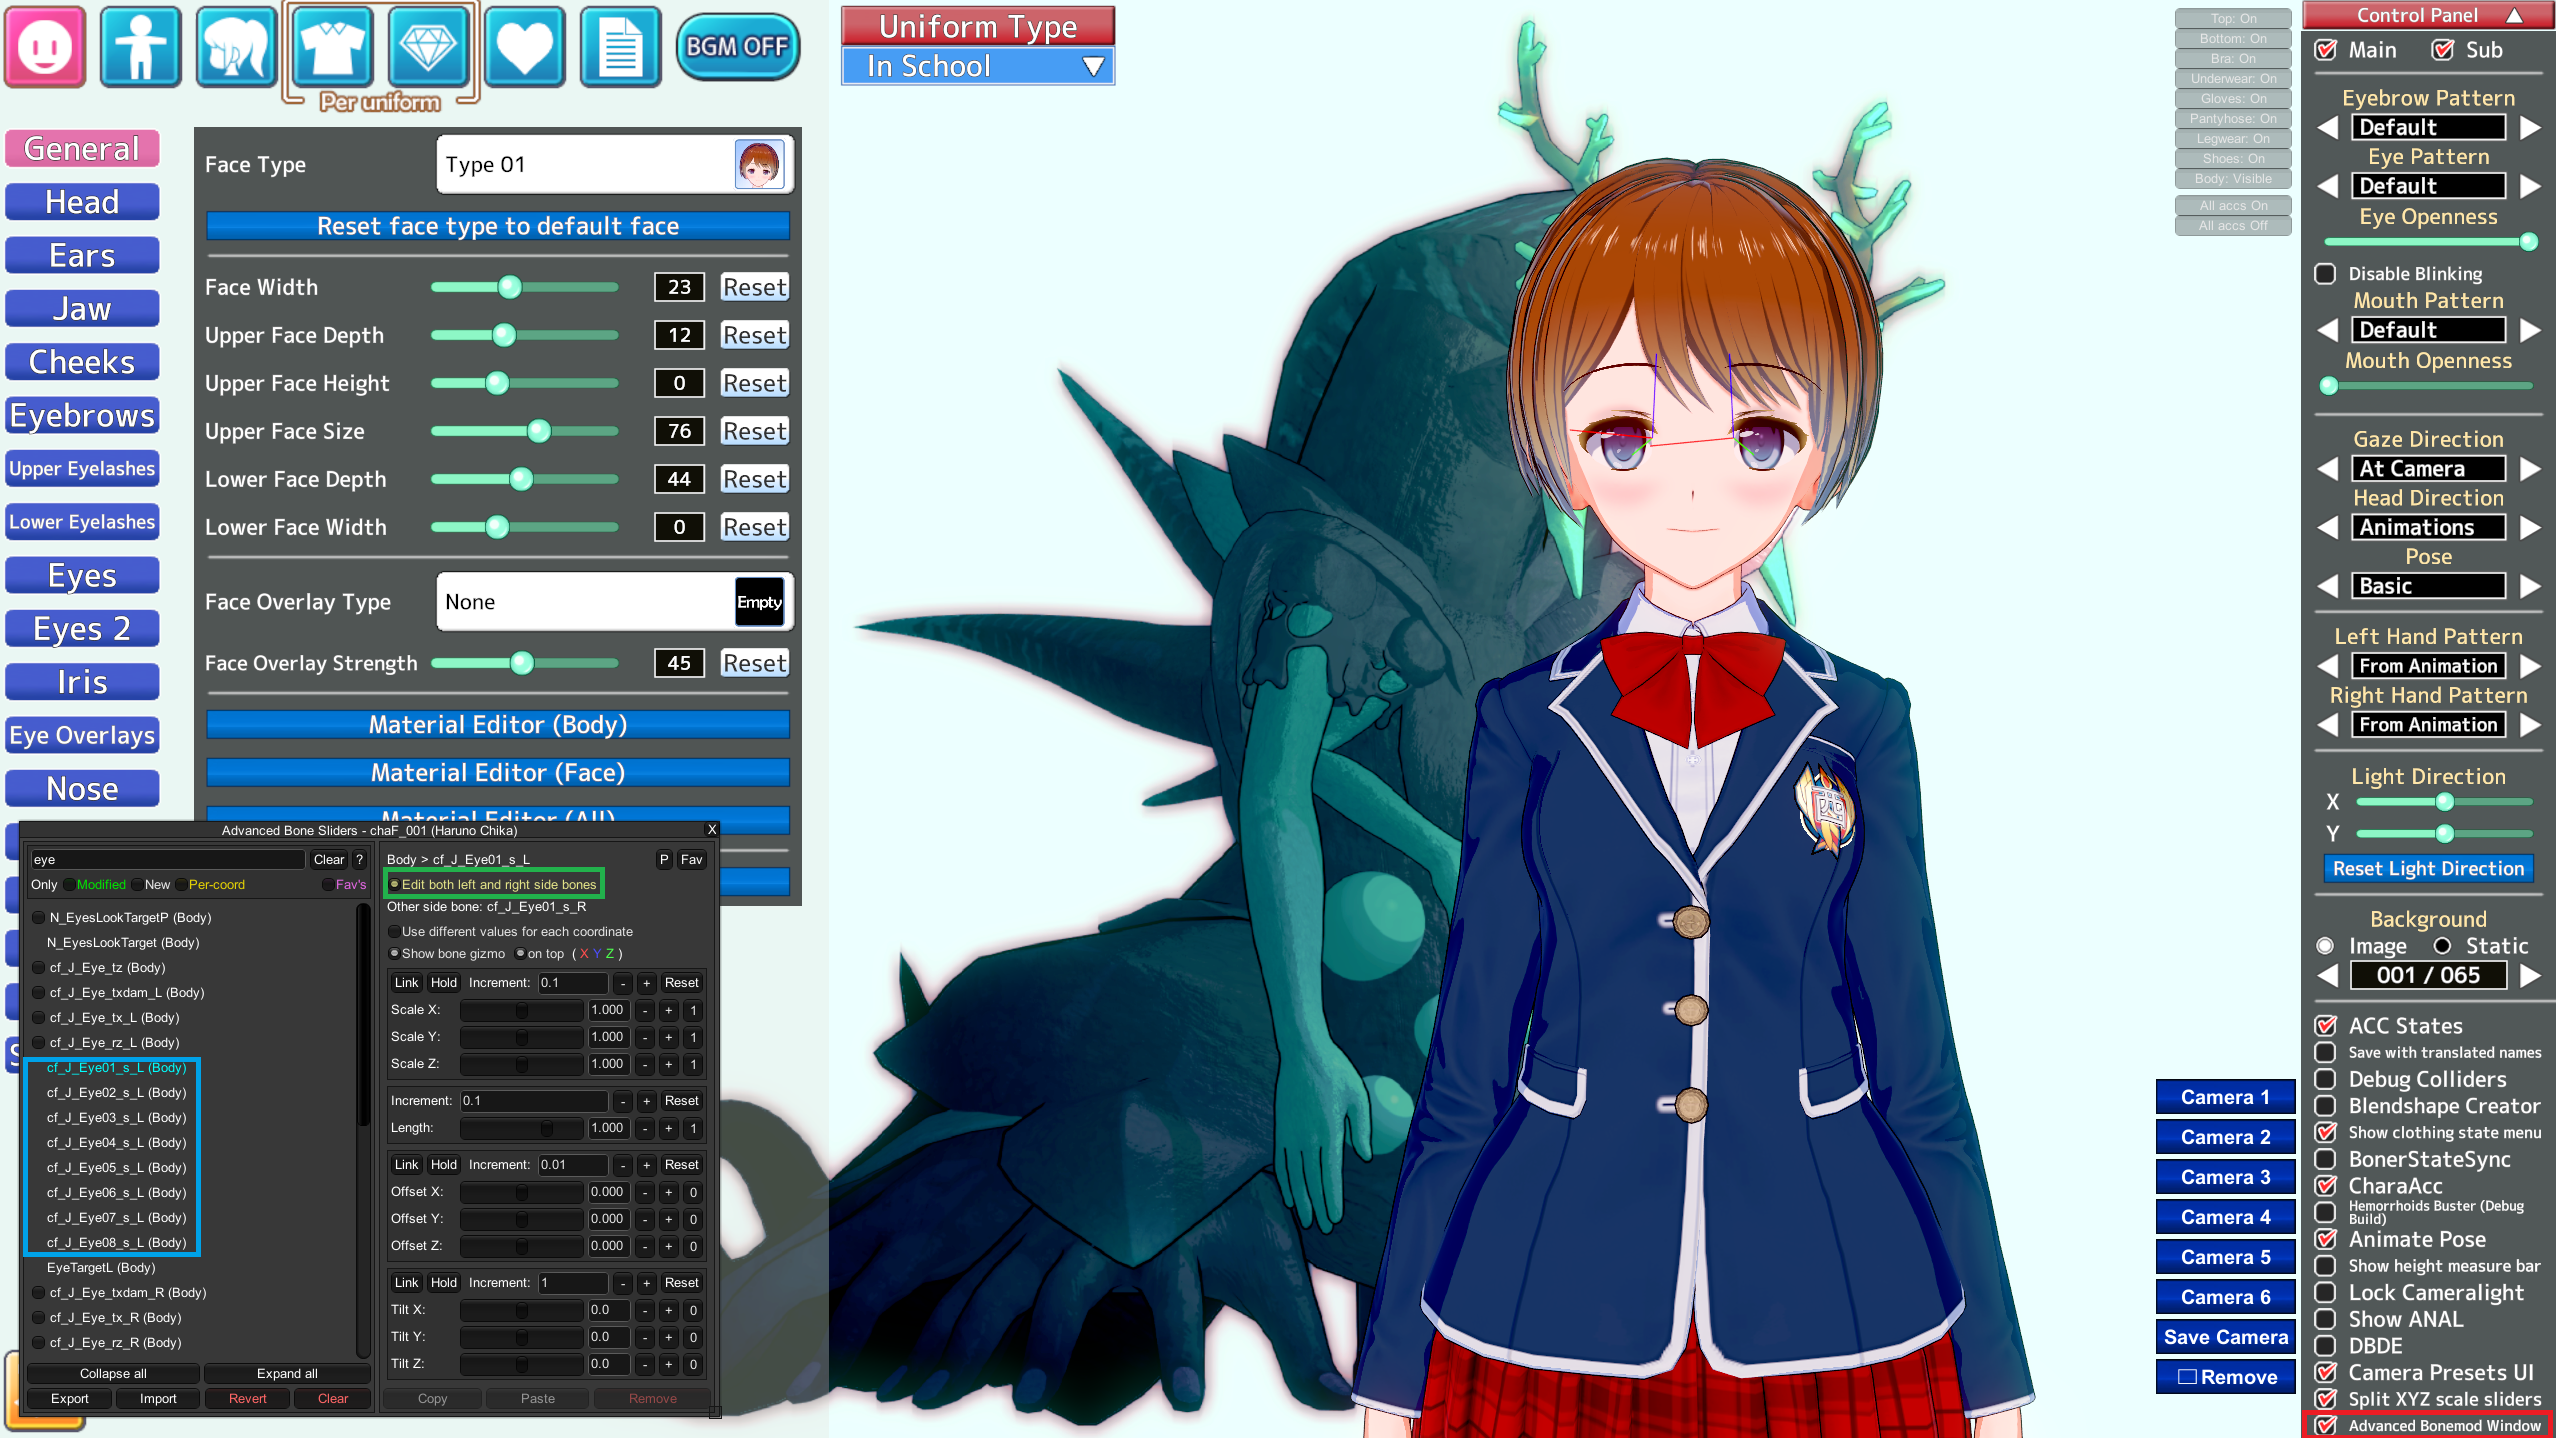2556x1438 pixels.
Task: Click the Save Camera button
Action: pos(2225,1337)
